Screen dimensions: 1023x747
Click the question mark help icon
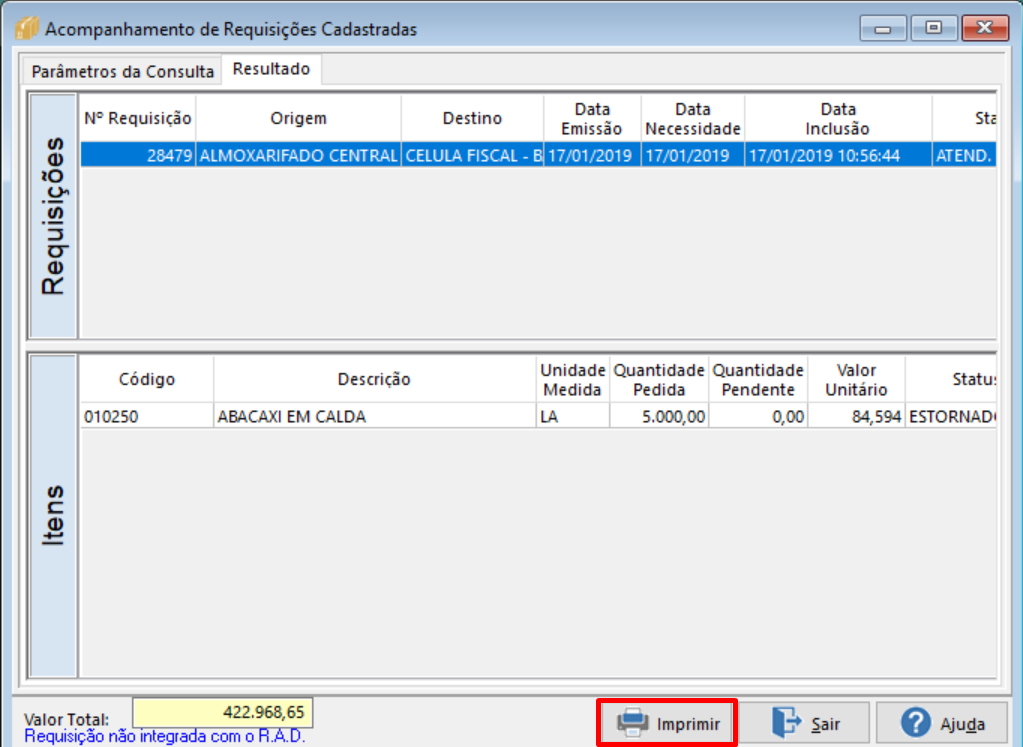(x=915, y=723)
